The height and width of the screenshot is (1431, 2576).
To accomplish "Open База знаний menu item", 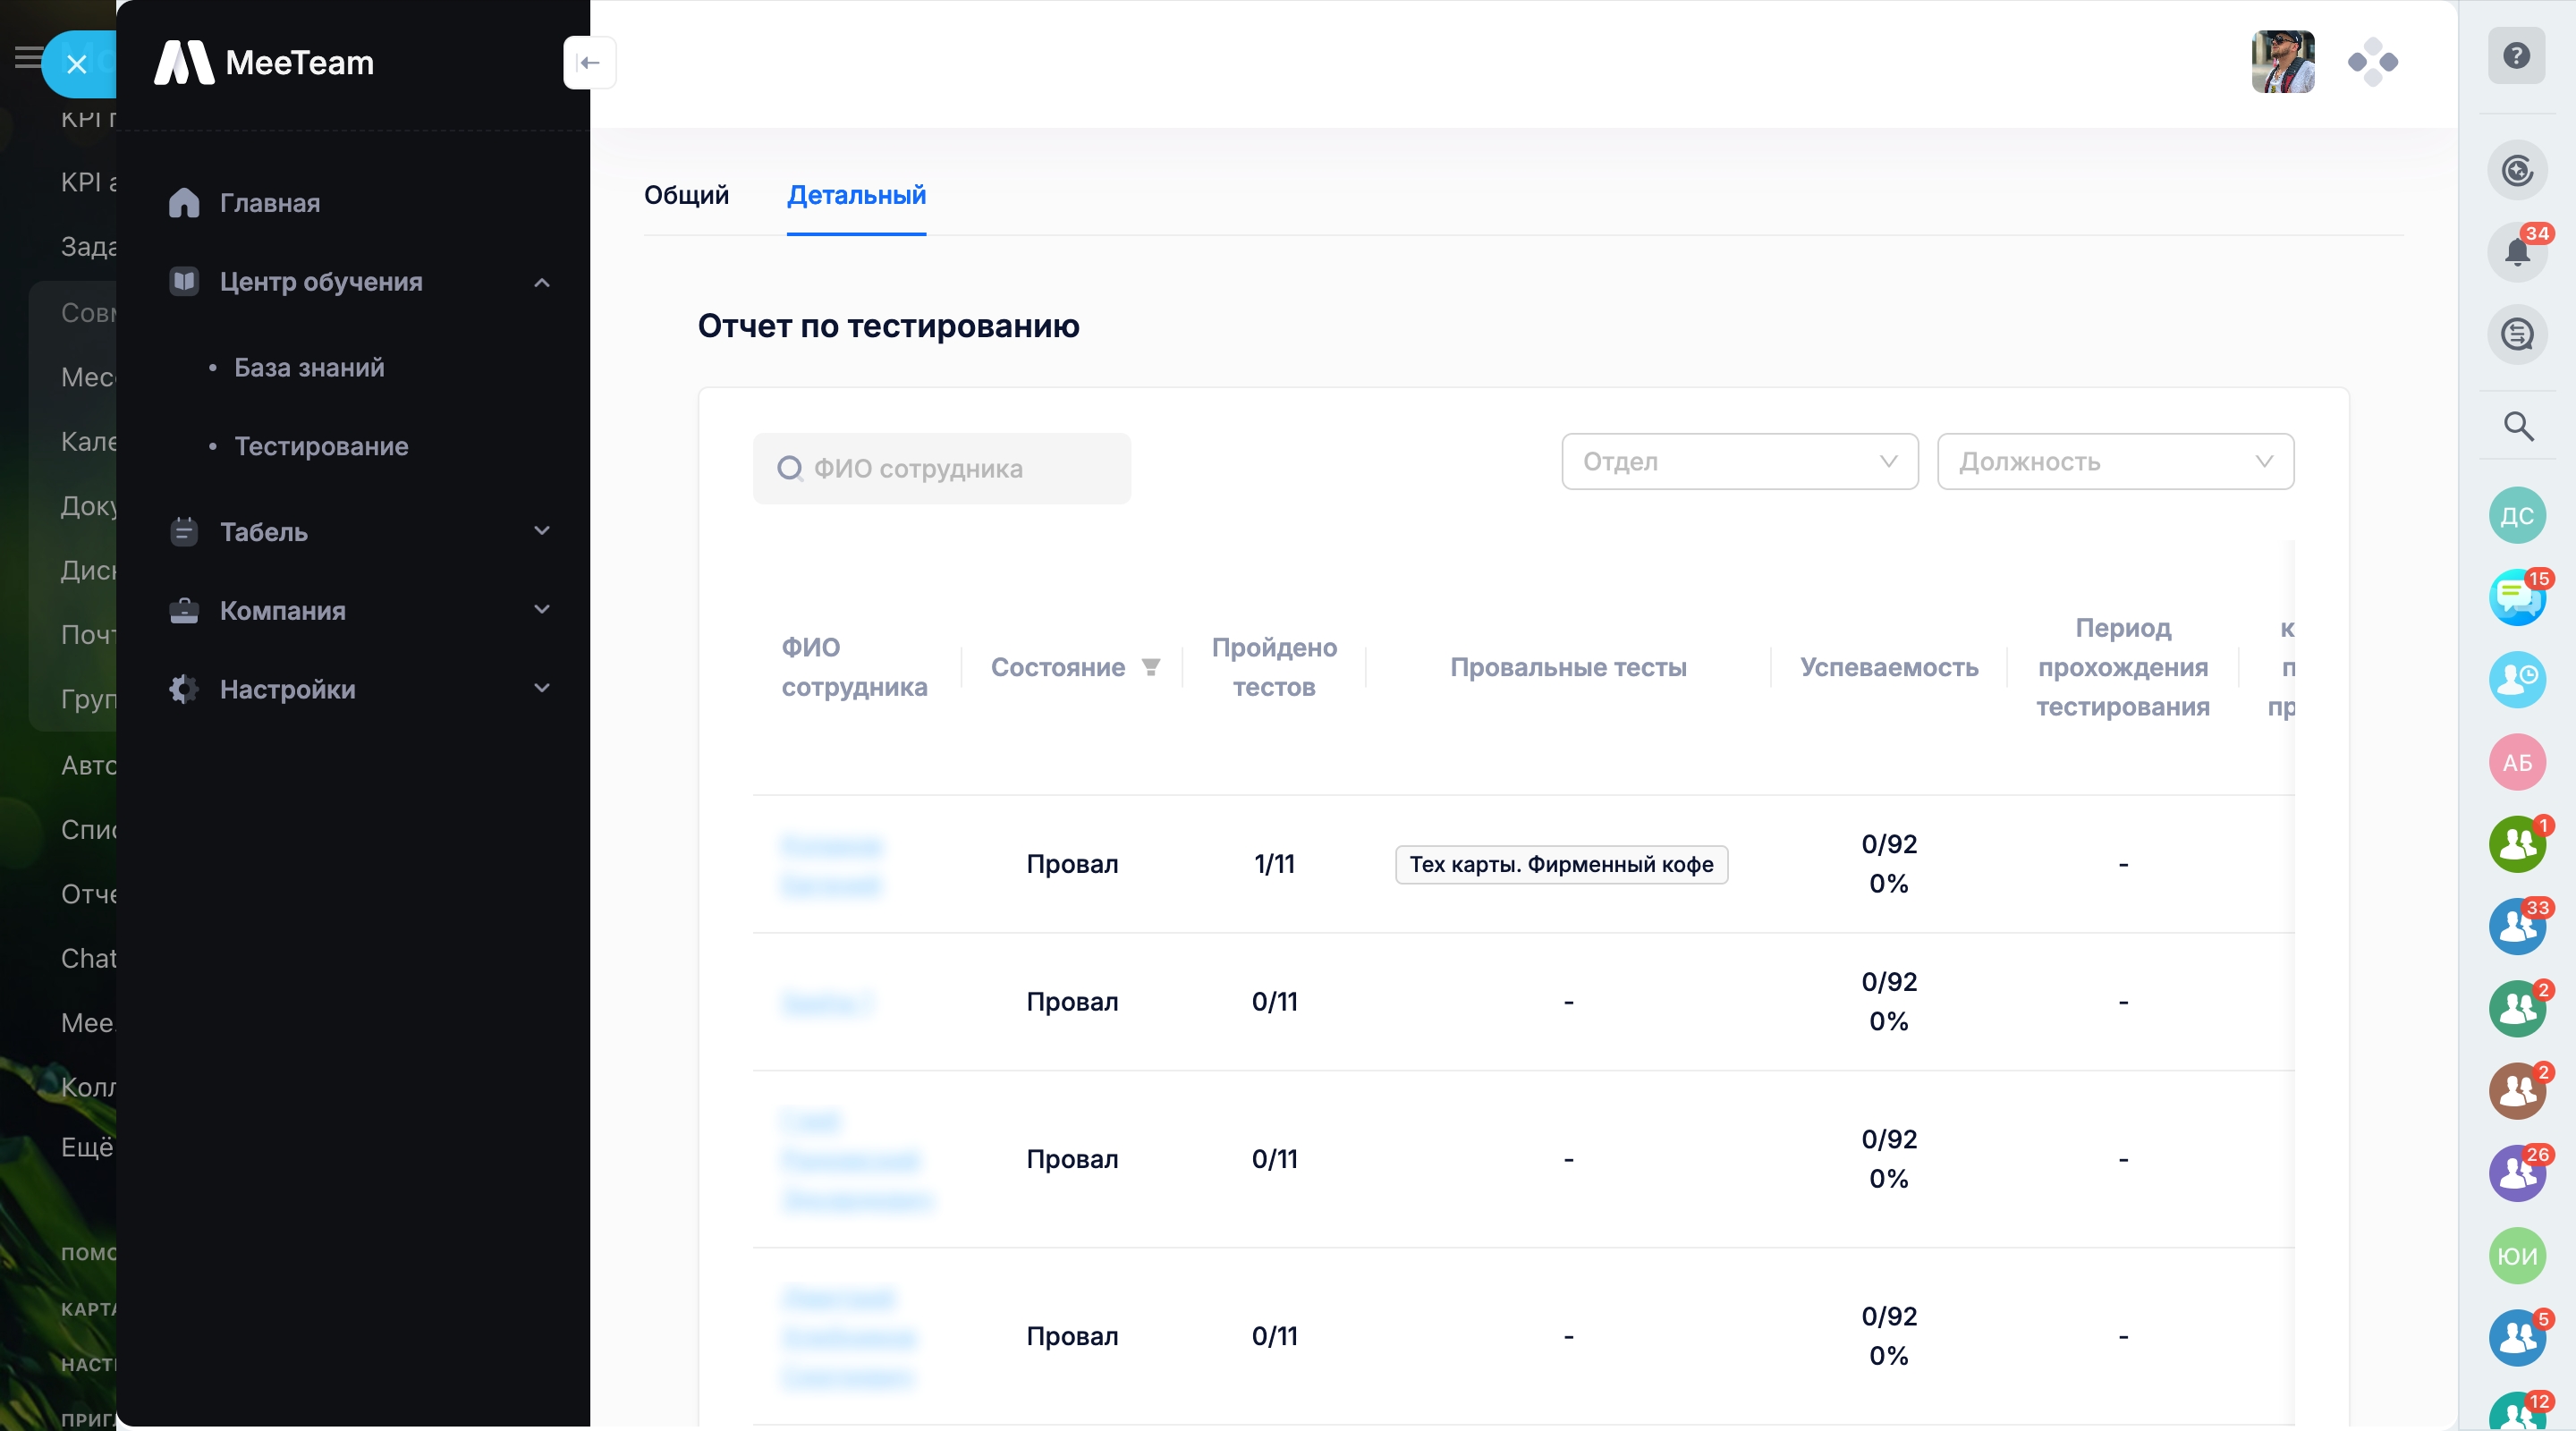I will (x=309, y=368).
